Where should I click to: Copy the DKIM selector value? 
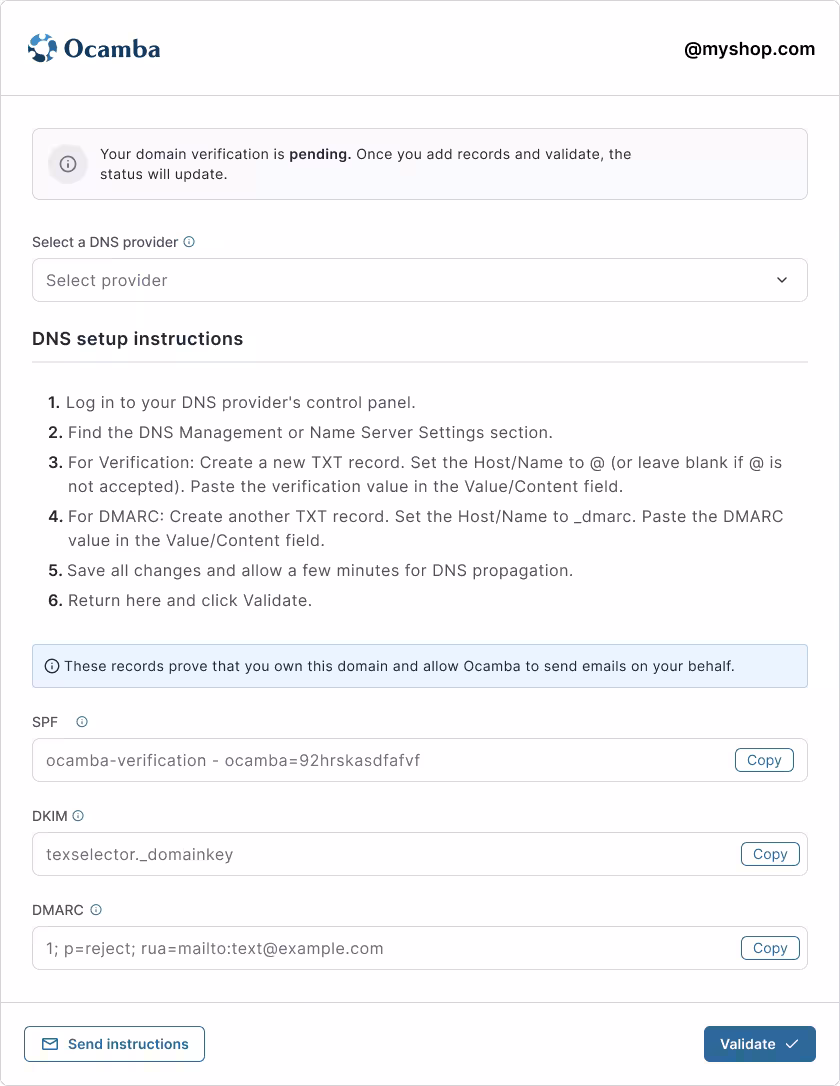coord(770,854)
